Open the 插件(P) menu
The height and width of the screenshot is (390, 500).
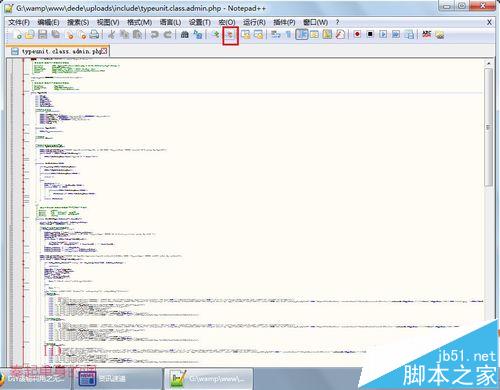click(x=284, y=22)
